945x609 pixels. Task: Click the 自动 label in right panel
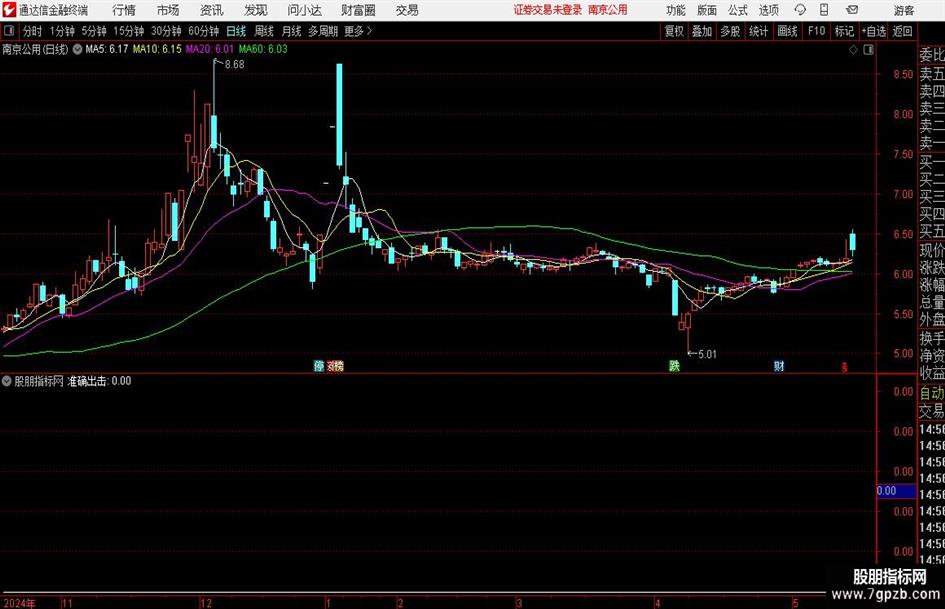(932, 393)
